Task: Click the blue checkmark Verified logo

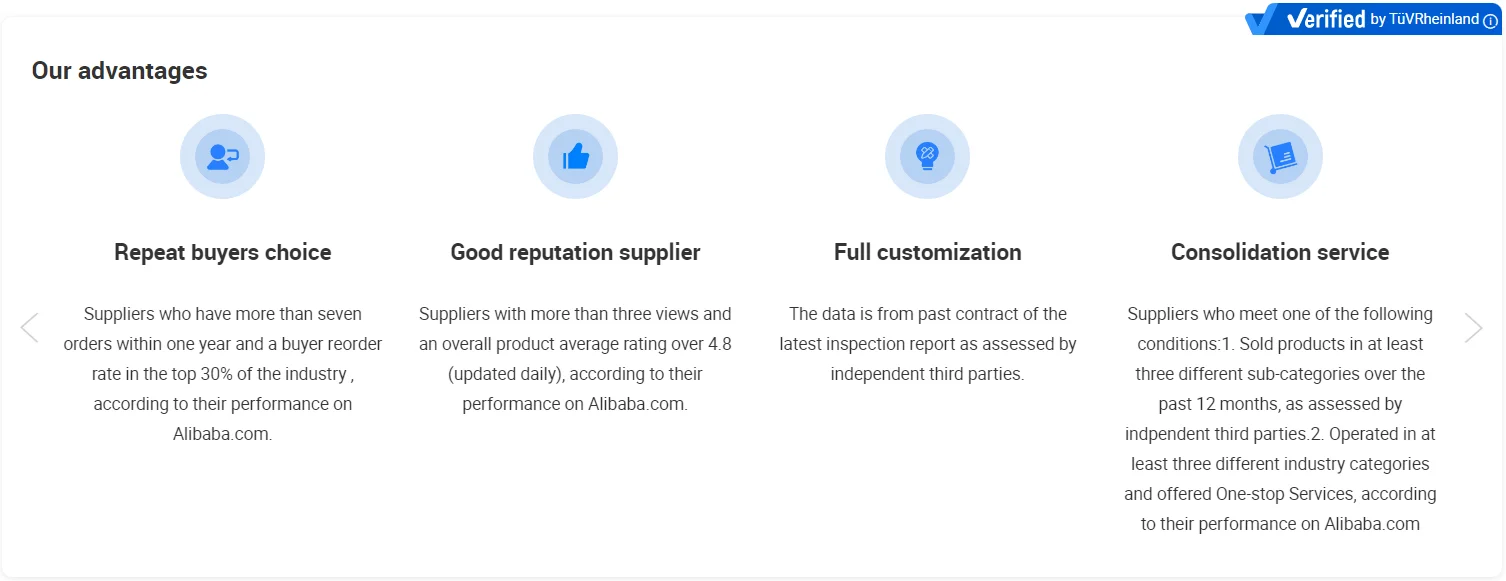Action: [x=1263, y=19]
